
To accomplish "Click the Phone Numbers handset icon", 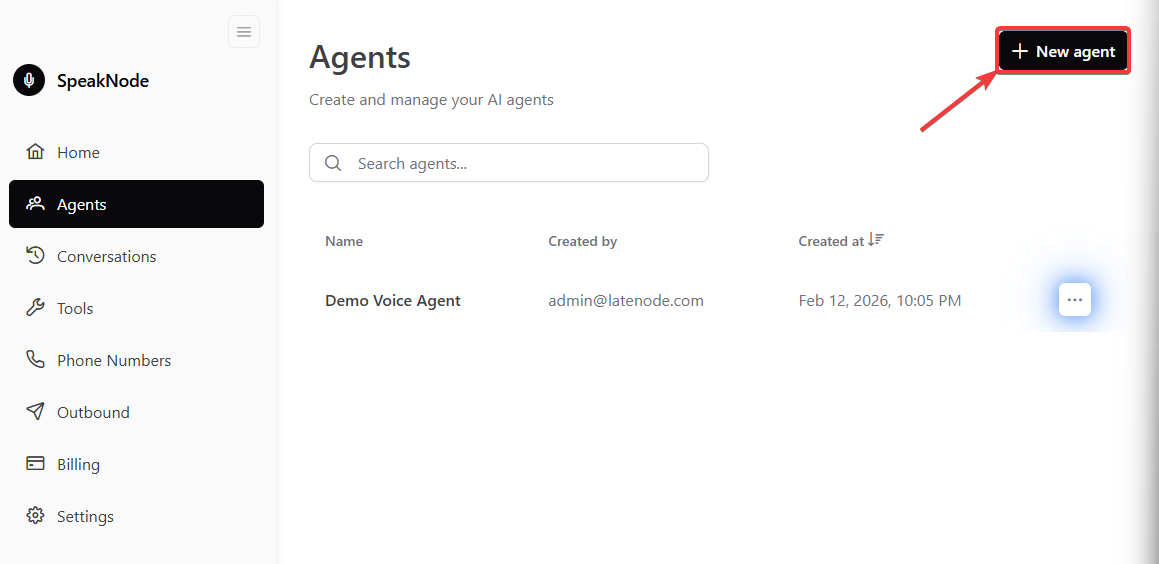I will (x=35, y=360).
